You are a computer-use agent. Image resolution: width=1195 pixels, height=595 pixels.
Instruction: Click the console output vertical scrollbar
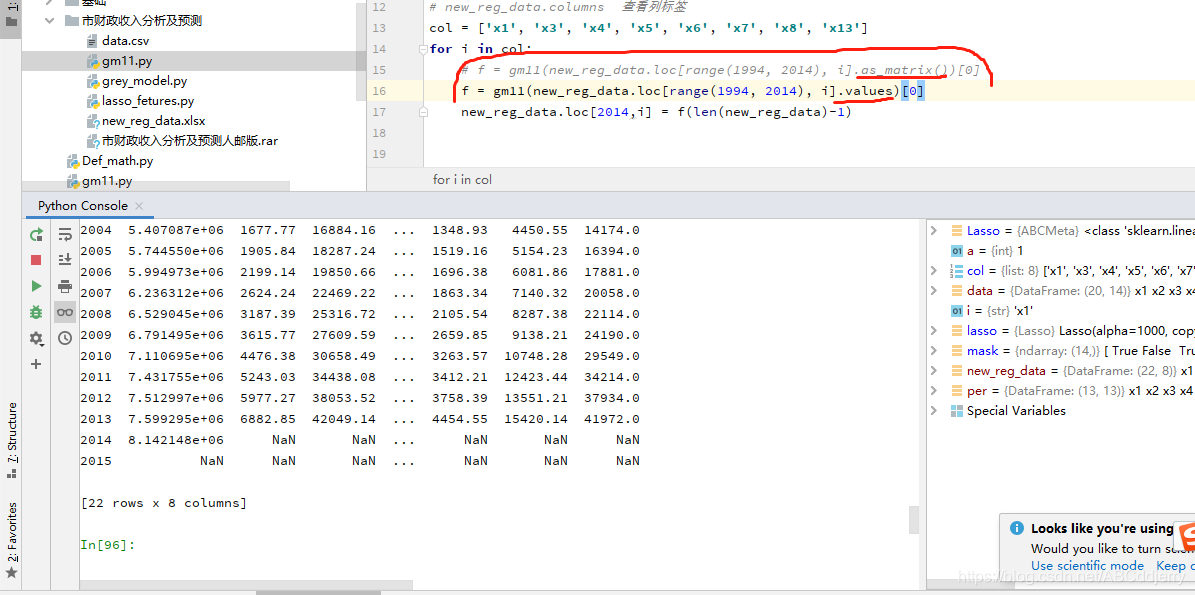tap(914, 520)
